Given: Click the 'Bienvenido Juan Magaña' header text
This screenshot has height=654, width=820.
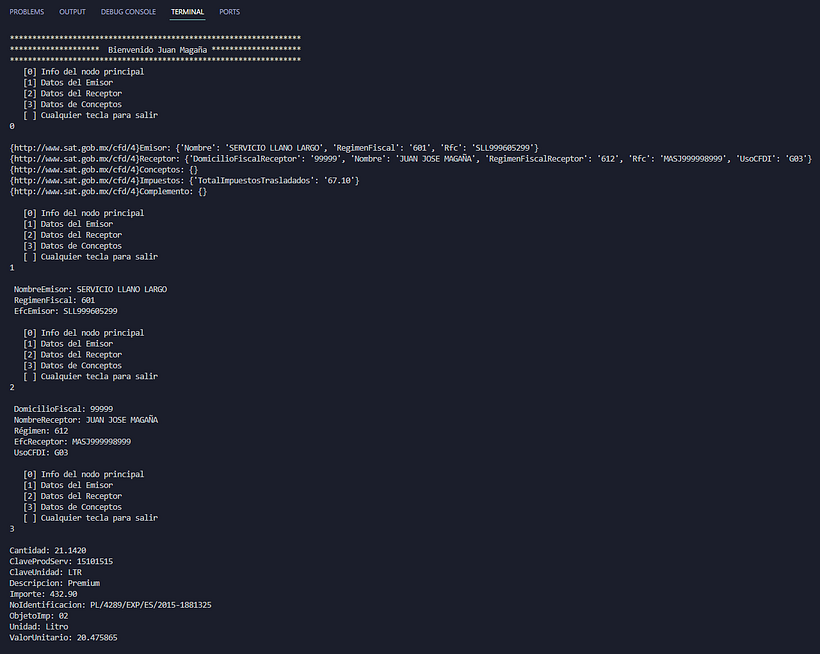Looking at the screenshot, I should [x=157, y=50].
